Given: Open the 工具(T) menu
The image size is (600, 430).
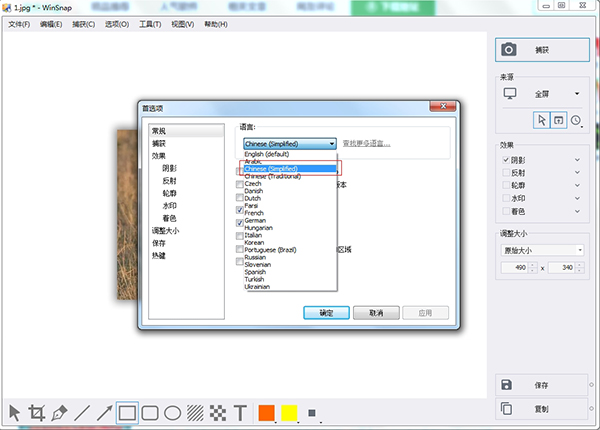Looking at the screenshot, I should [x=150, y=24].
